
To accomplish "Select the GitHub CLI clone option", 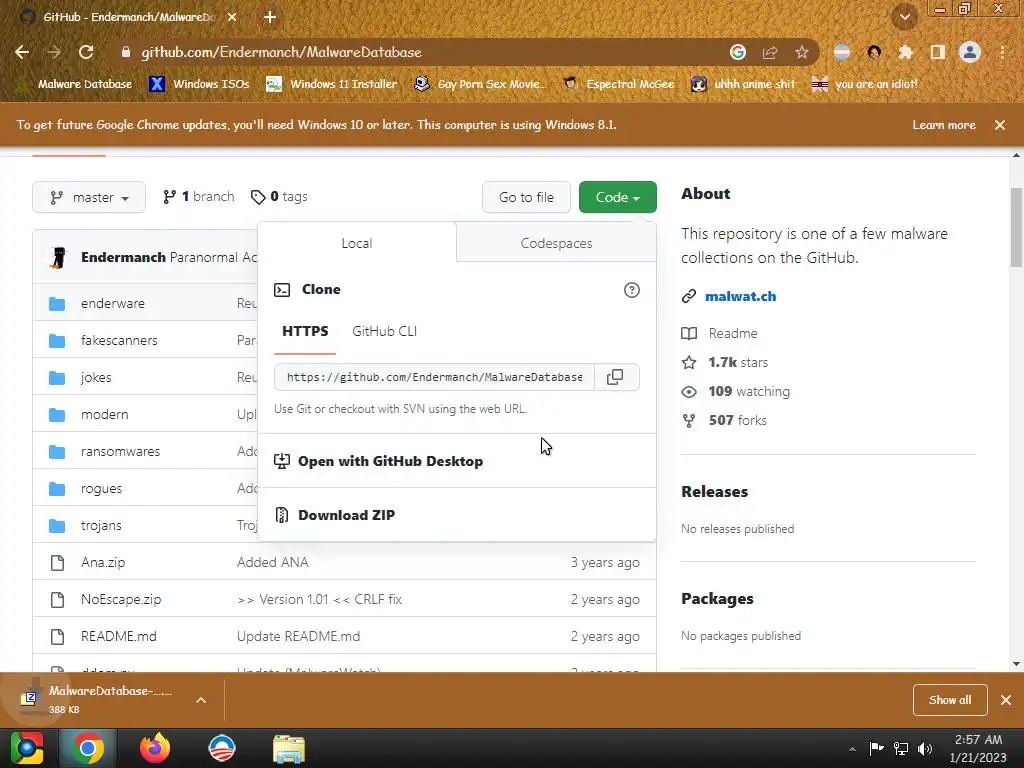I will (x=384, y=331).
